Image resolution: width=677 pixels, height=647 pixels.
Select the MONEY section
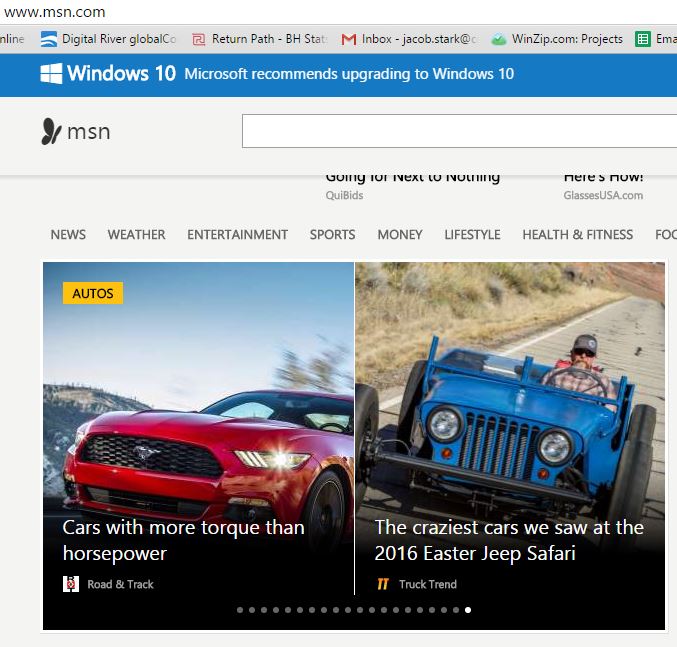coord(400,234)
